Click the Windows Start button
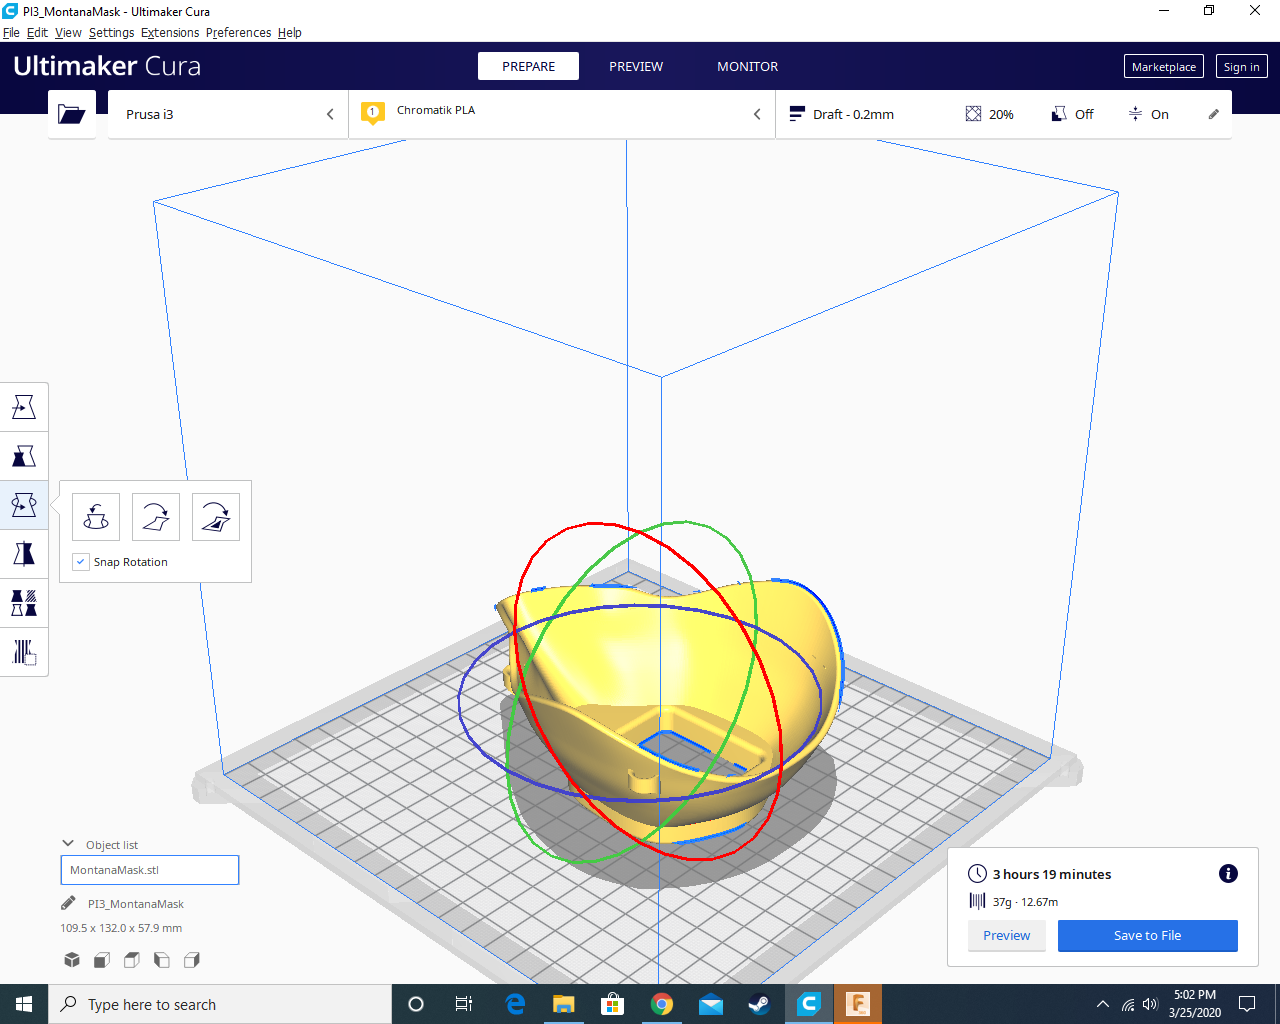This screenshot has height=1024, width=1280. [24, 1004]
